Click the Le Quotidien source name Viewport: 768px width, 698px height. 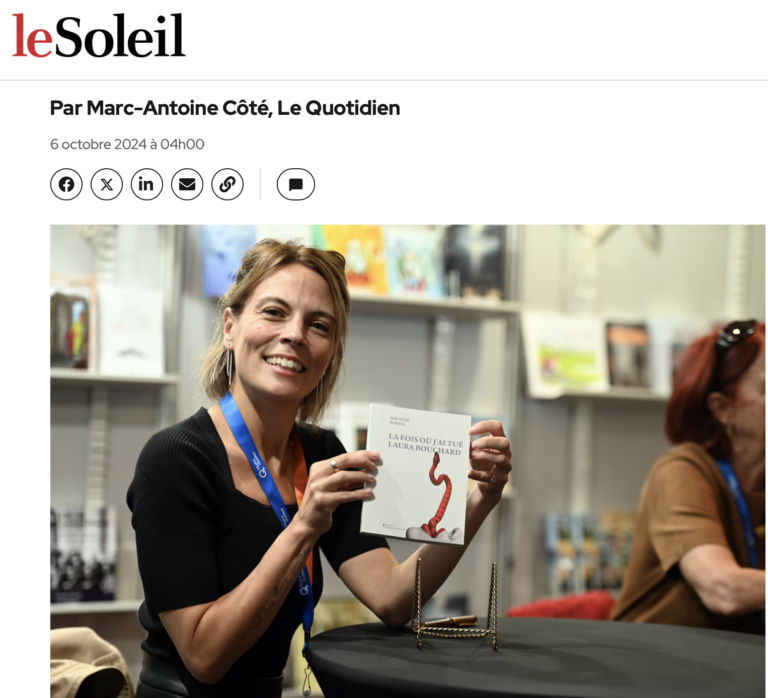pyautogui.click(x=338, y=108)
